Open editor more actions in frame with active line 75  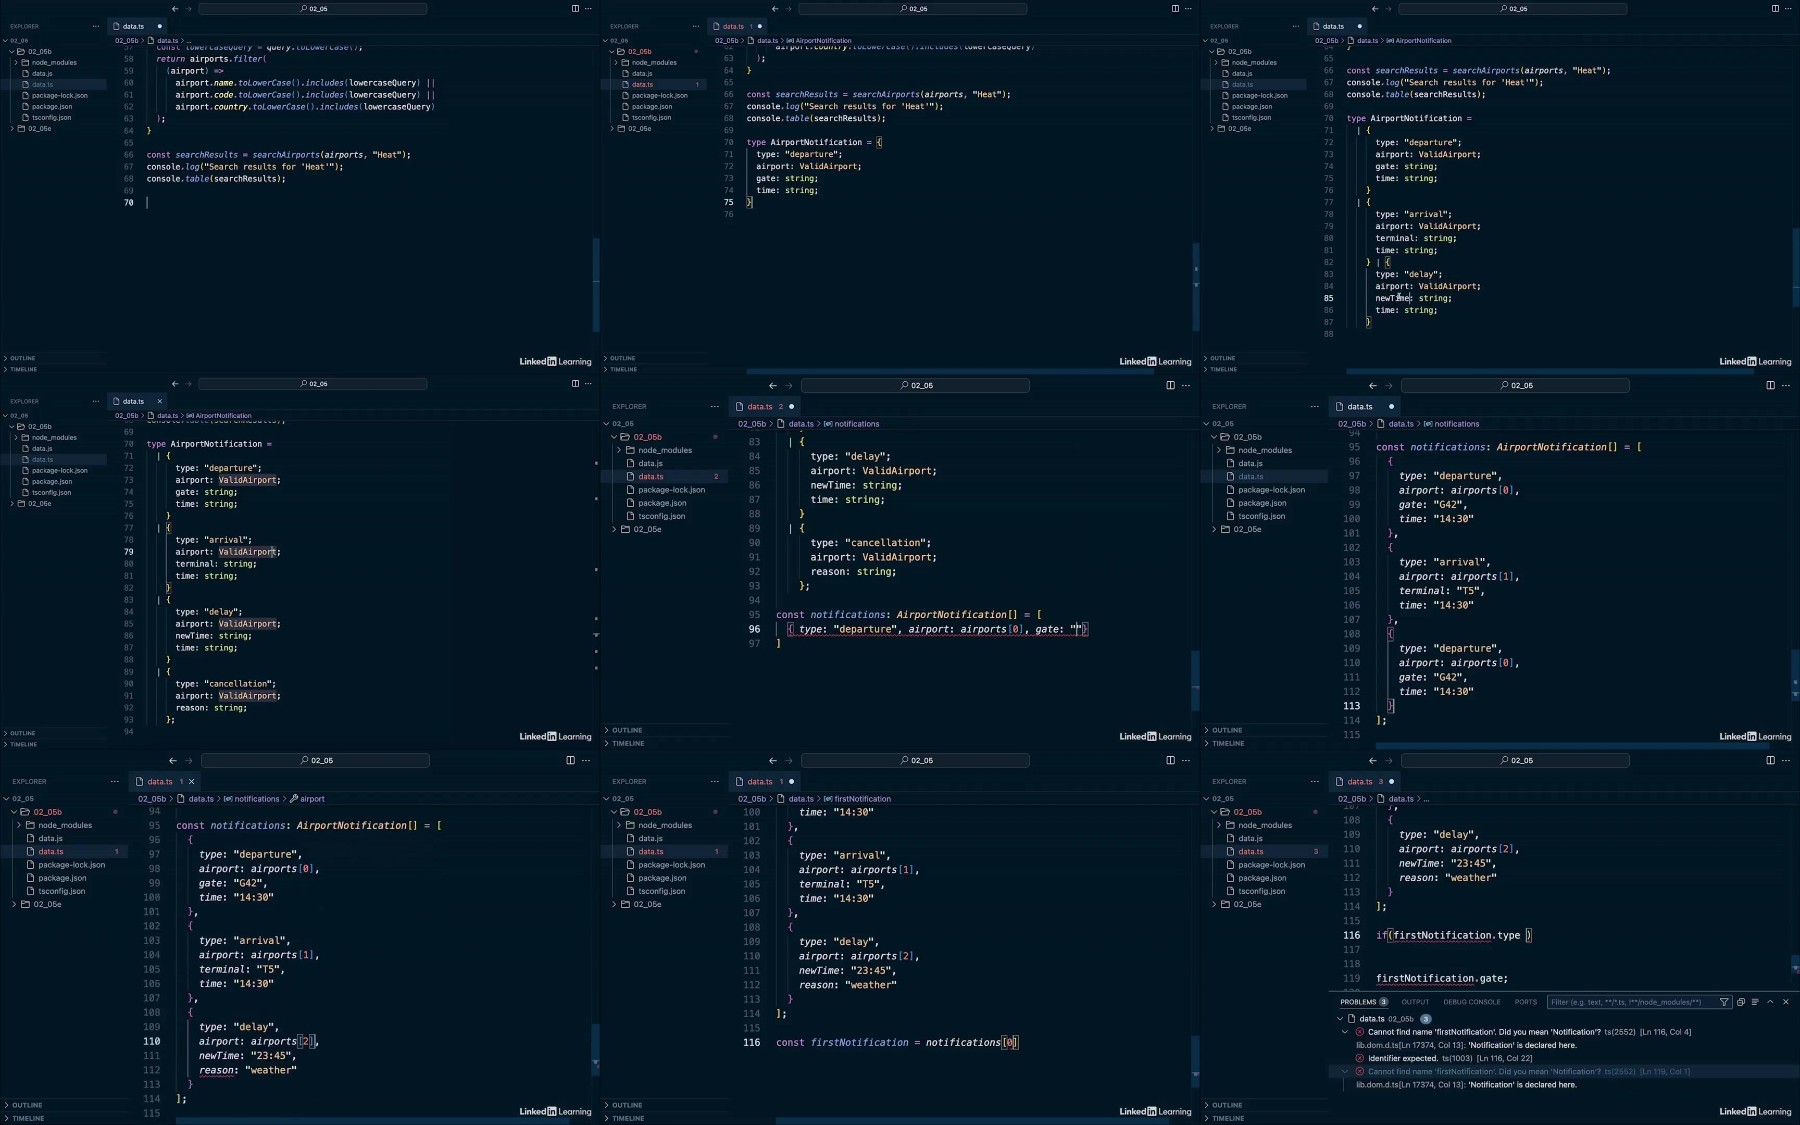1188,8
